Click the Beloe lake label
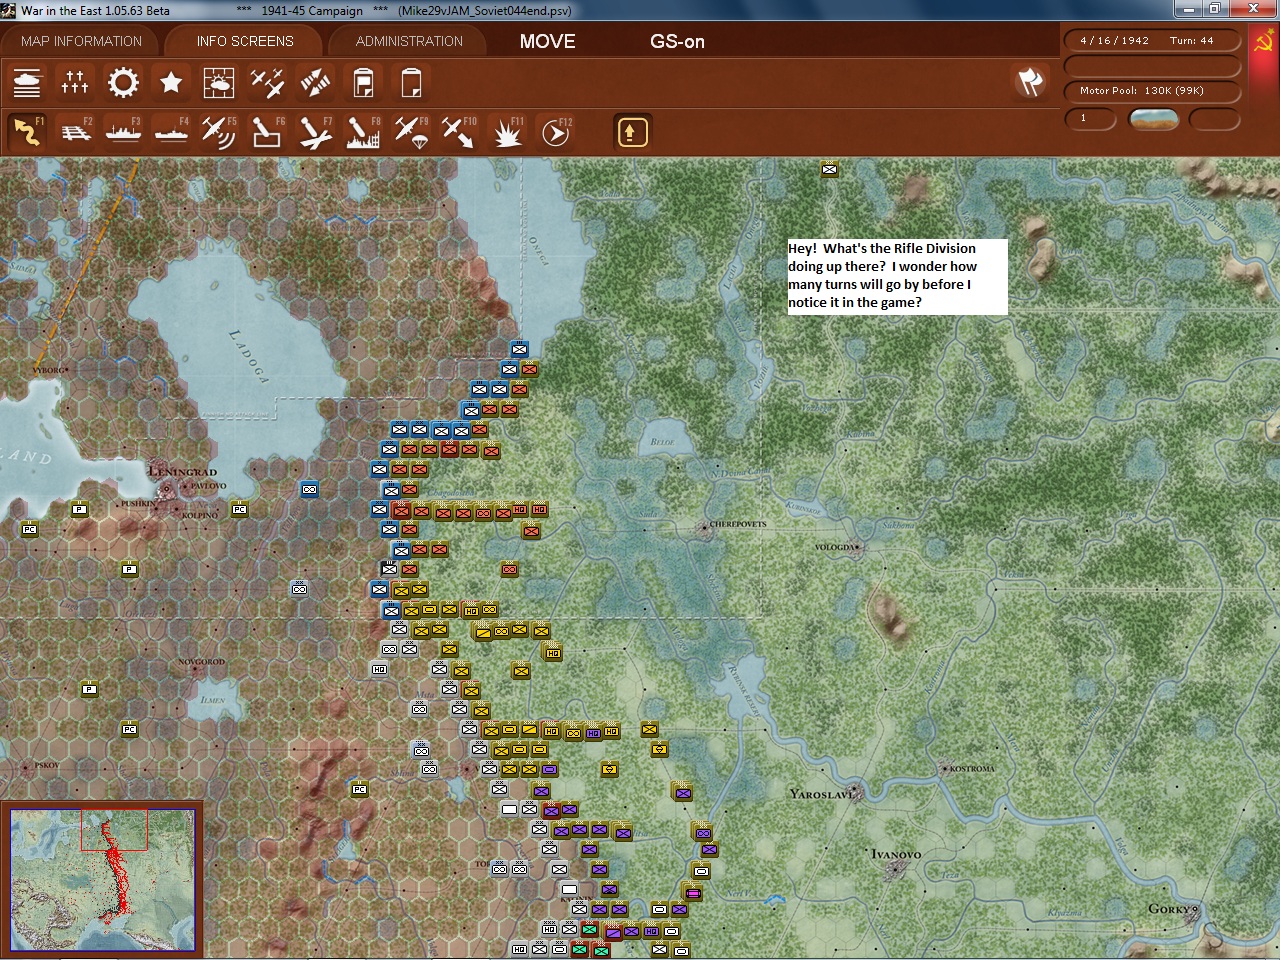Screen dimensions: 1280x960 pyautogui.click(x=662, y=442)
